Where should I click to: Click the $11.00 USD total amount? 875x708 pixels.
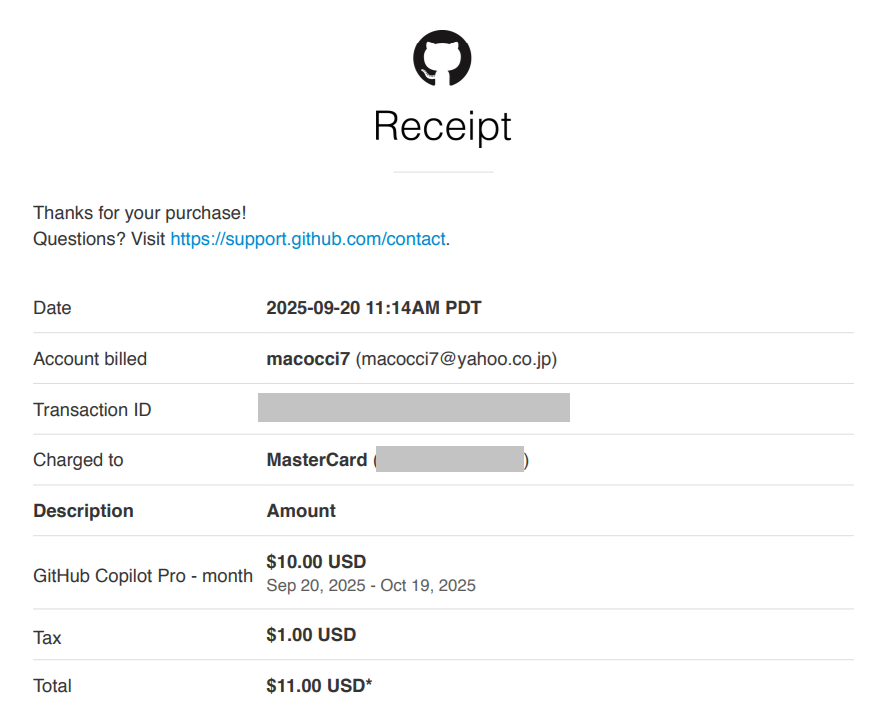pyautogui.click(x=319, y=686)
